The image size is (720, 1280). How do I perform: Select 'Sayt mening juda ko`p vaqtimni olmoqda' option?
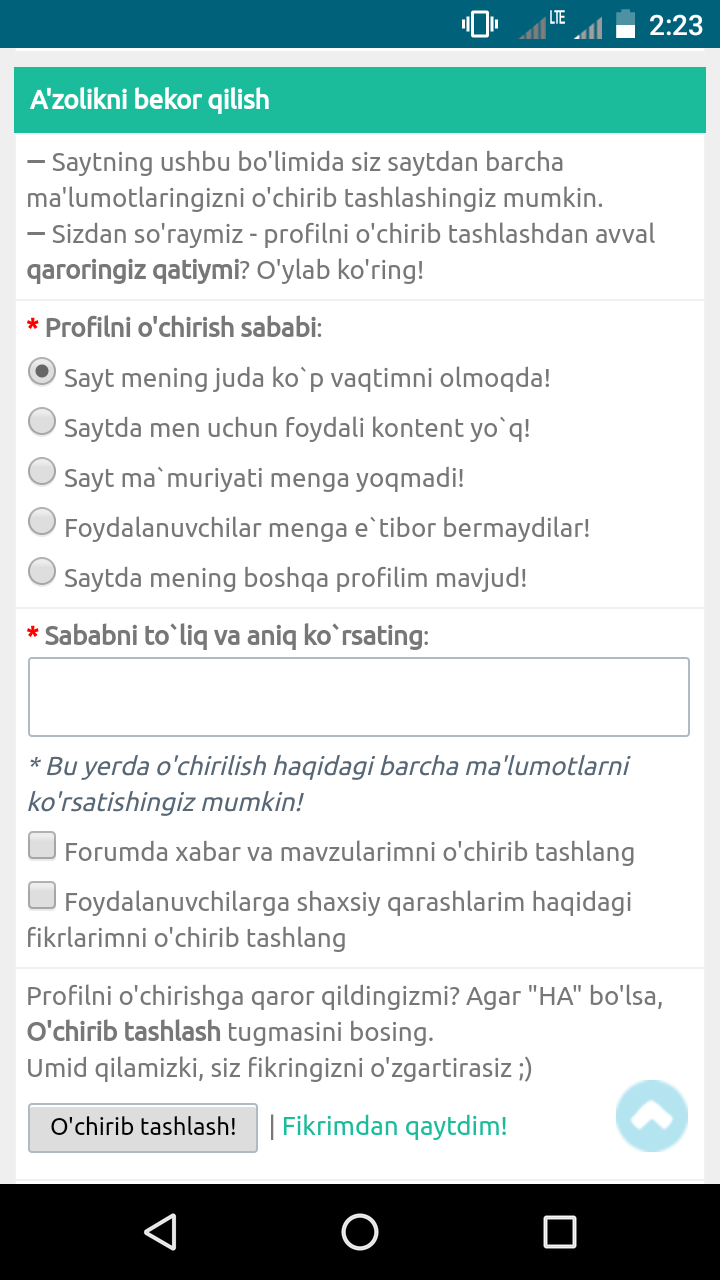point(42,372)
